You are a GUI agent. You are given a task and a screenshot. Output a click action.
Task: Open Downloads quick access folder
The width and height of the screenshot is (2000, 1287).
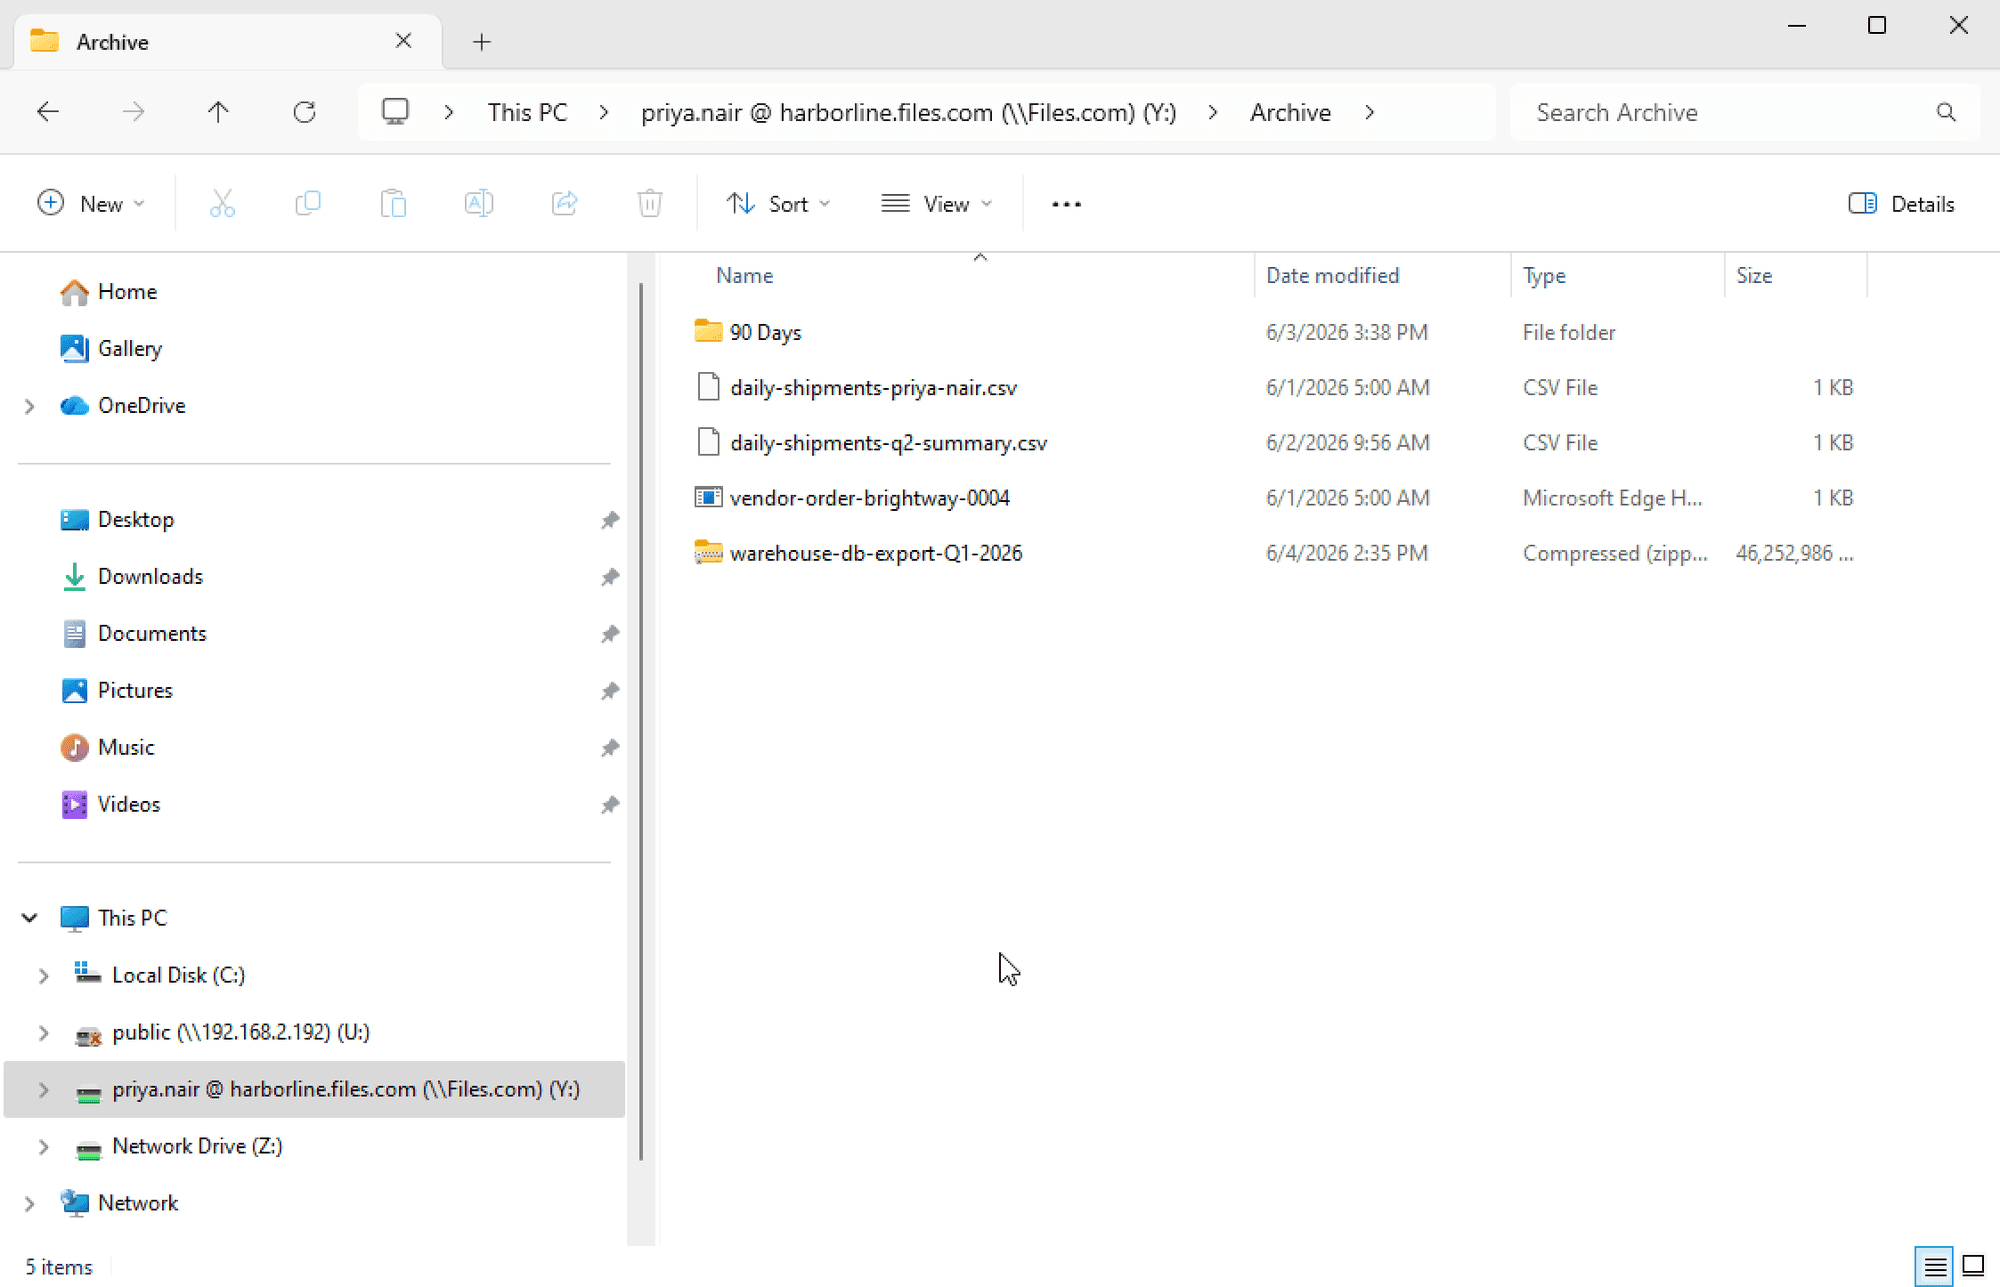click(x=131, y=576)
